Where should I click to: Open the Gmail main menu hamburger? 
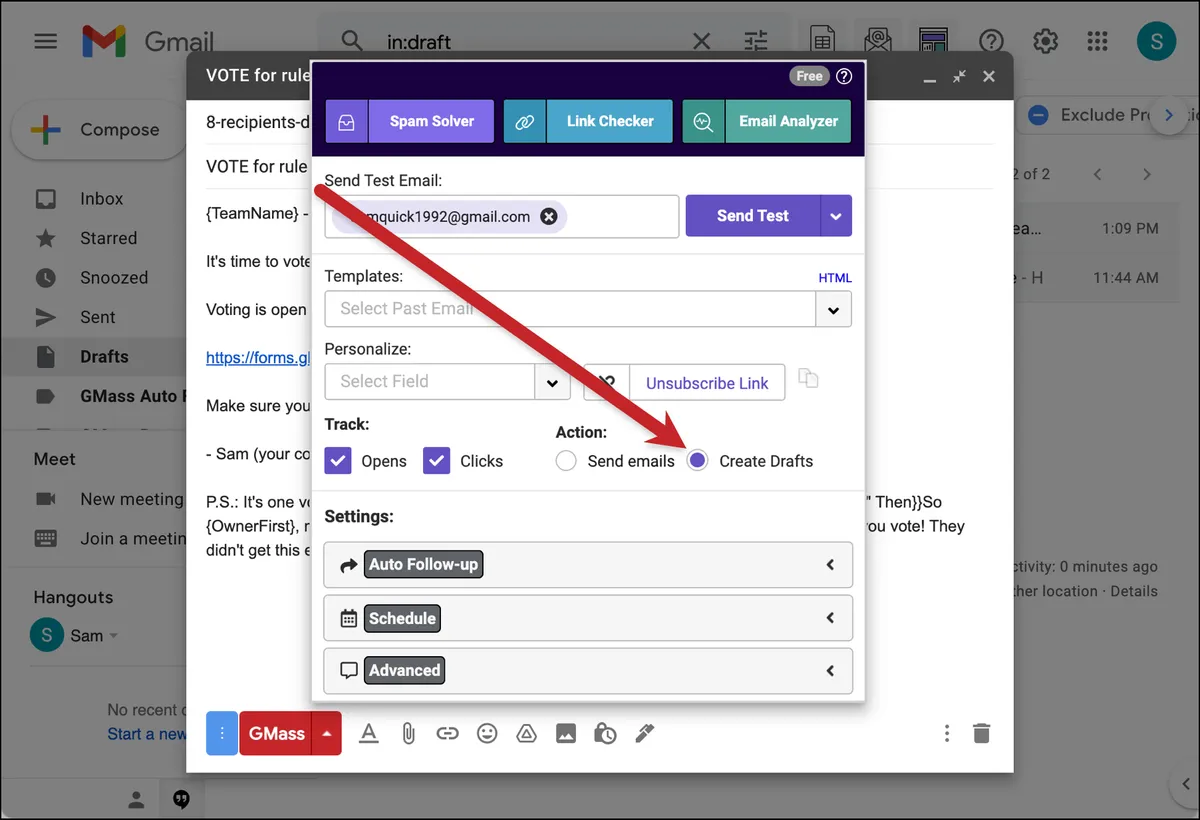point(45,41)
